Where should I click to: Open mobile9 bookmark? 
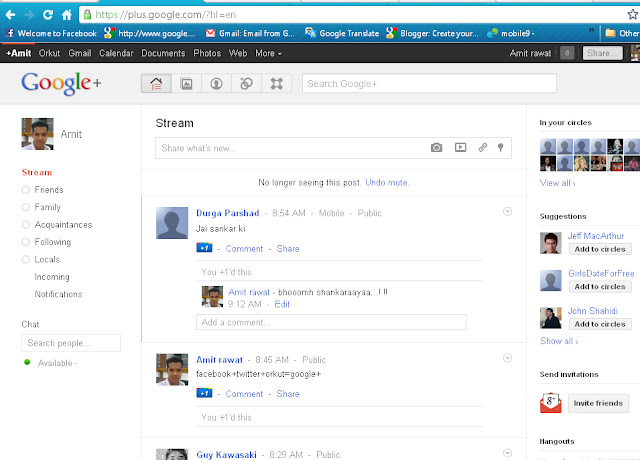[x=511, y=33]
